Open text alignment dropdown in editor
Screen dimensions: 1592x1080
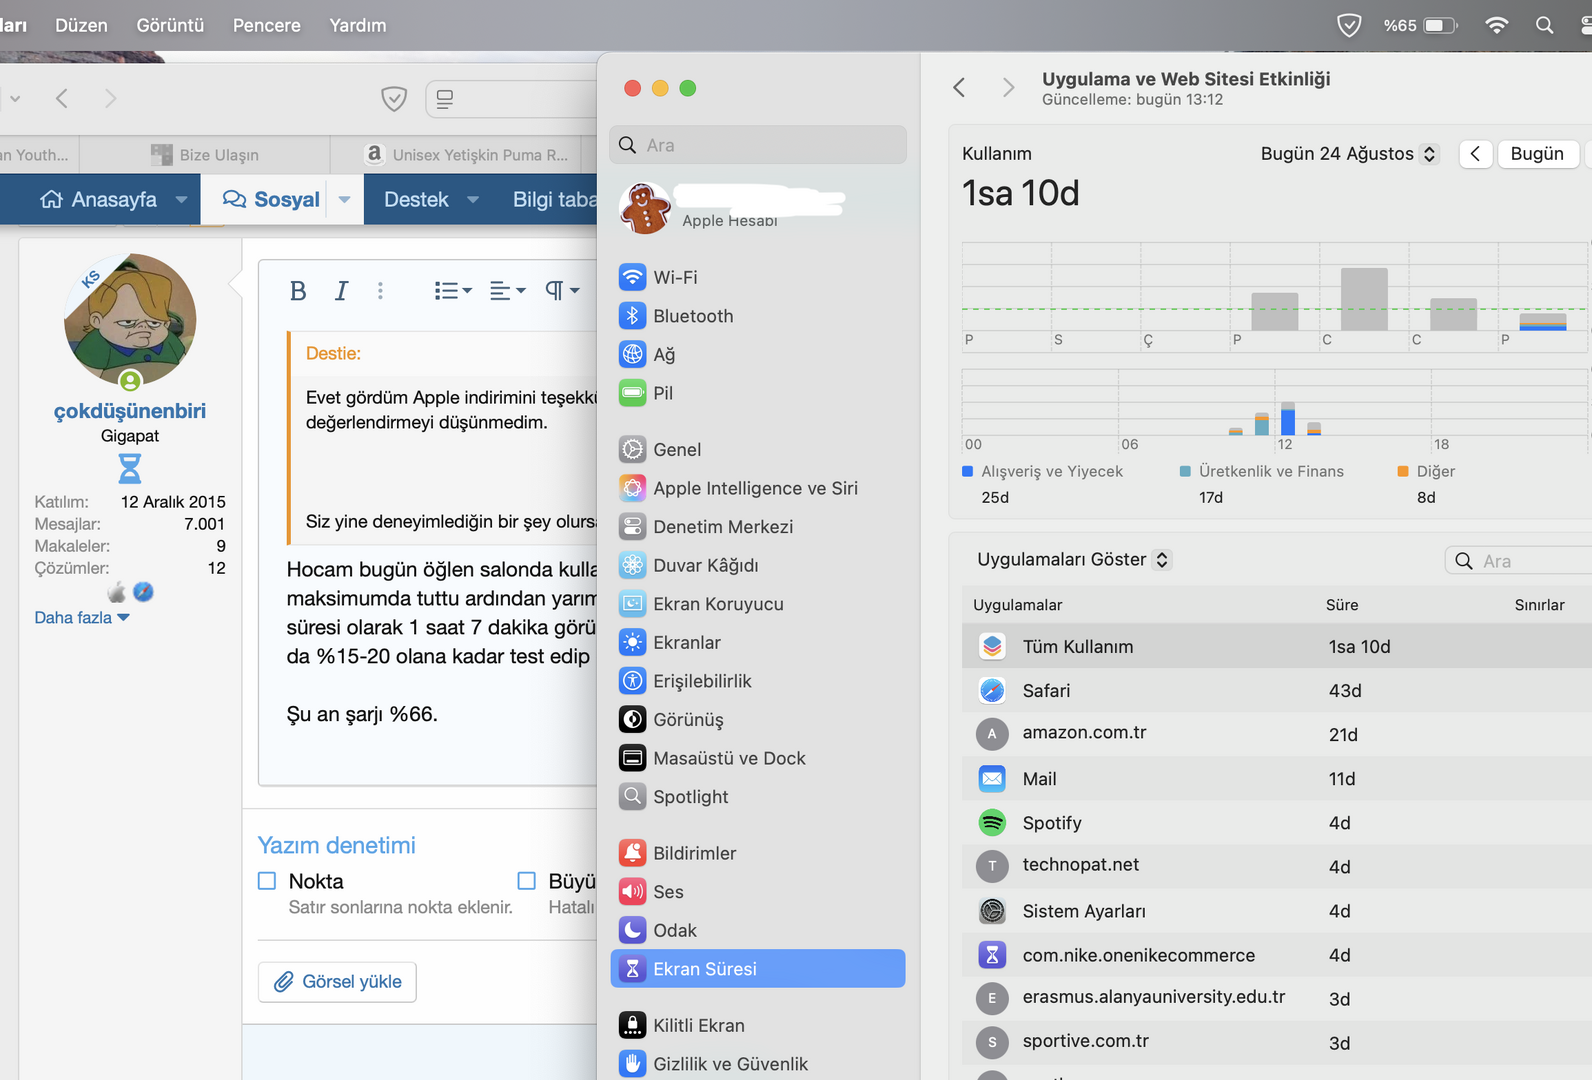click(507, 291)
